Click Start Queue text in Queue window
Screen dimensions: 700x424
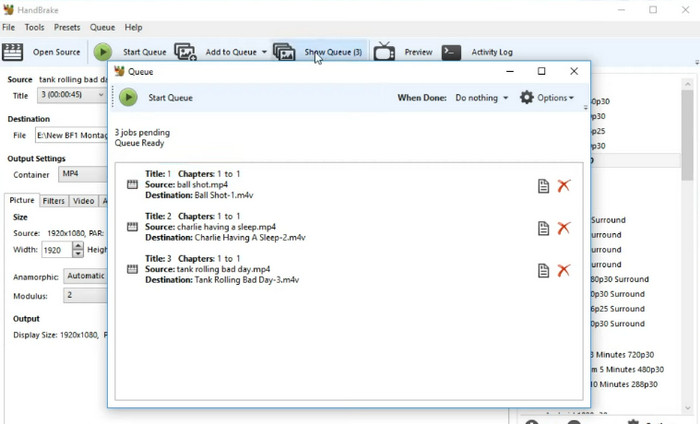click(x=171, y=98)
